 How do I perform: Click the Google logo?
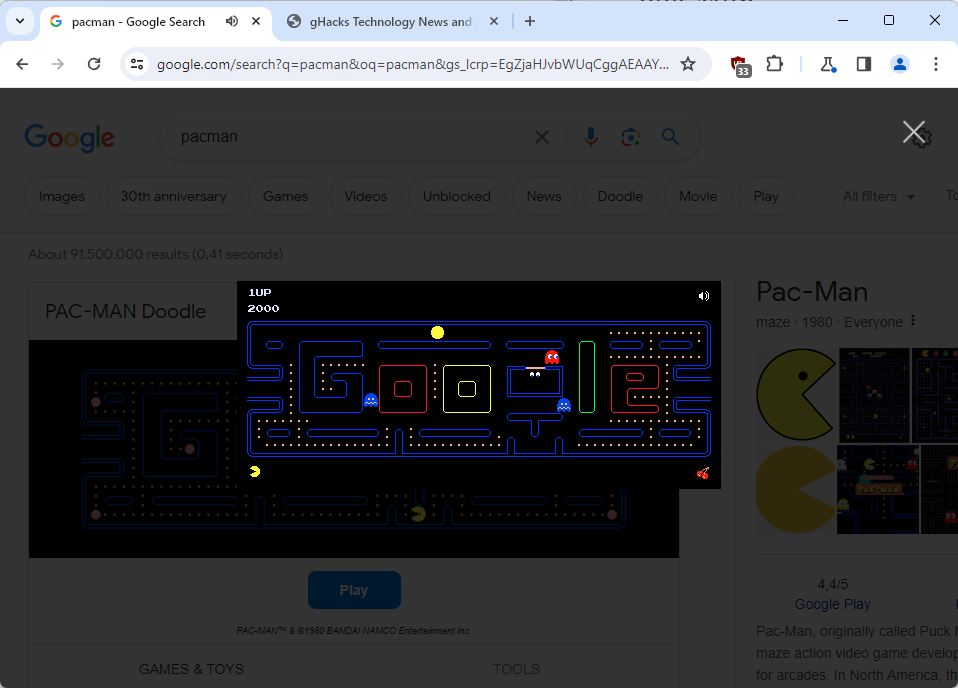tap(70, 137)
